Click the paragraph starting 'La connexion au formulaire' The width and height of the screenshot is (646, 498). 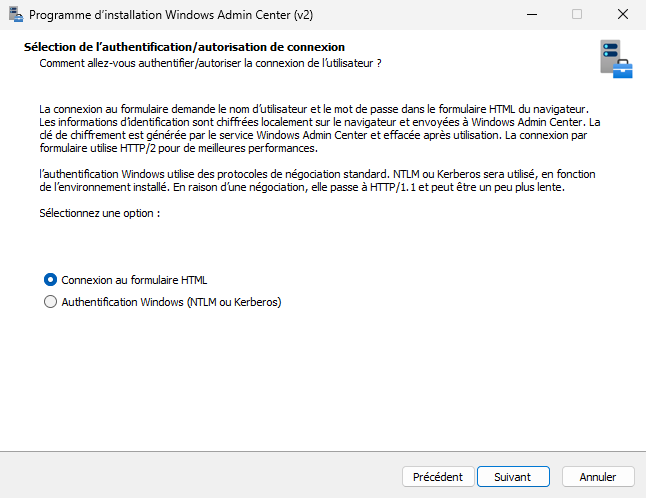pos(320,129)
